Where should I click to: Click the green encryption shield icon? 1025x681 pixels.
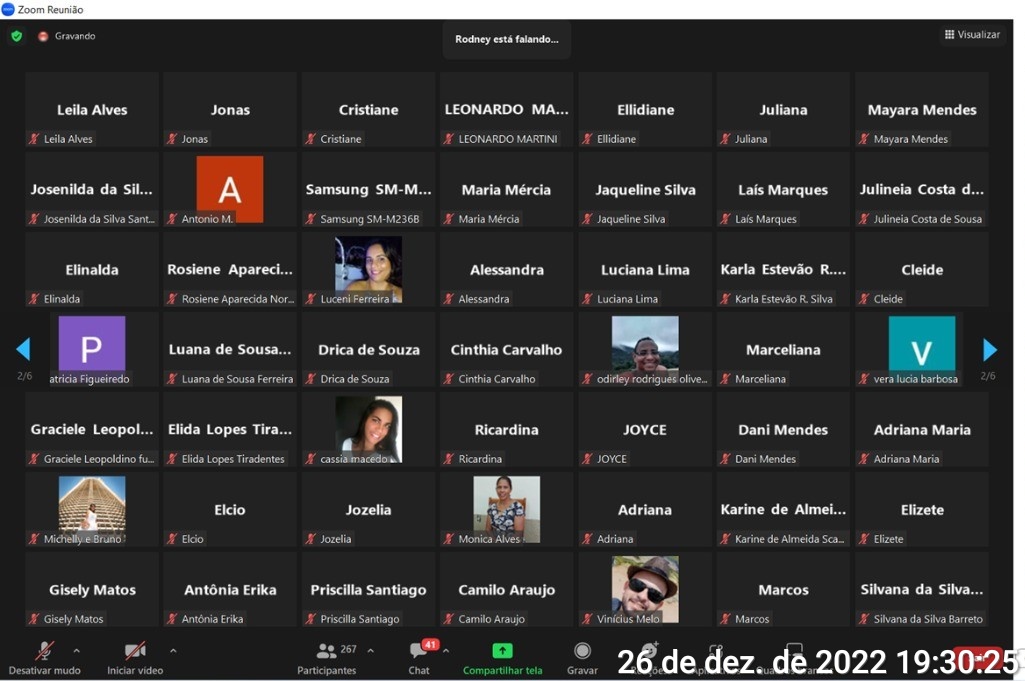16,36
